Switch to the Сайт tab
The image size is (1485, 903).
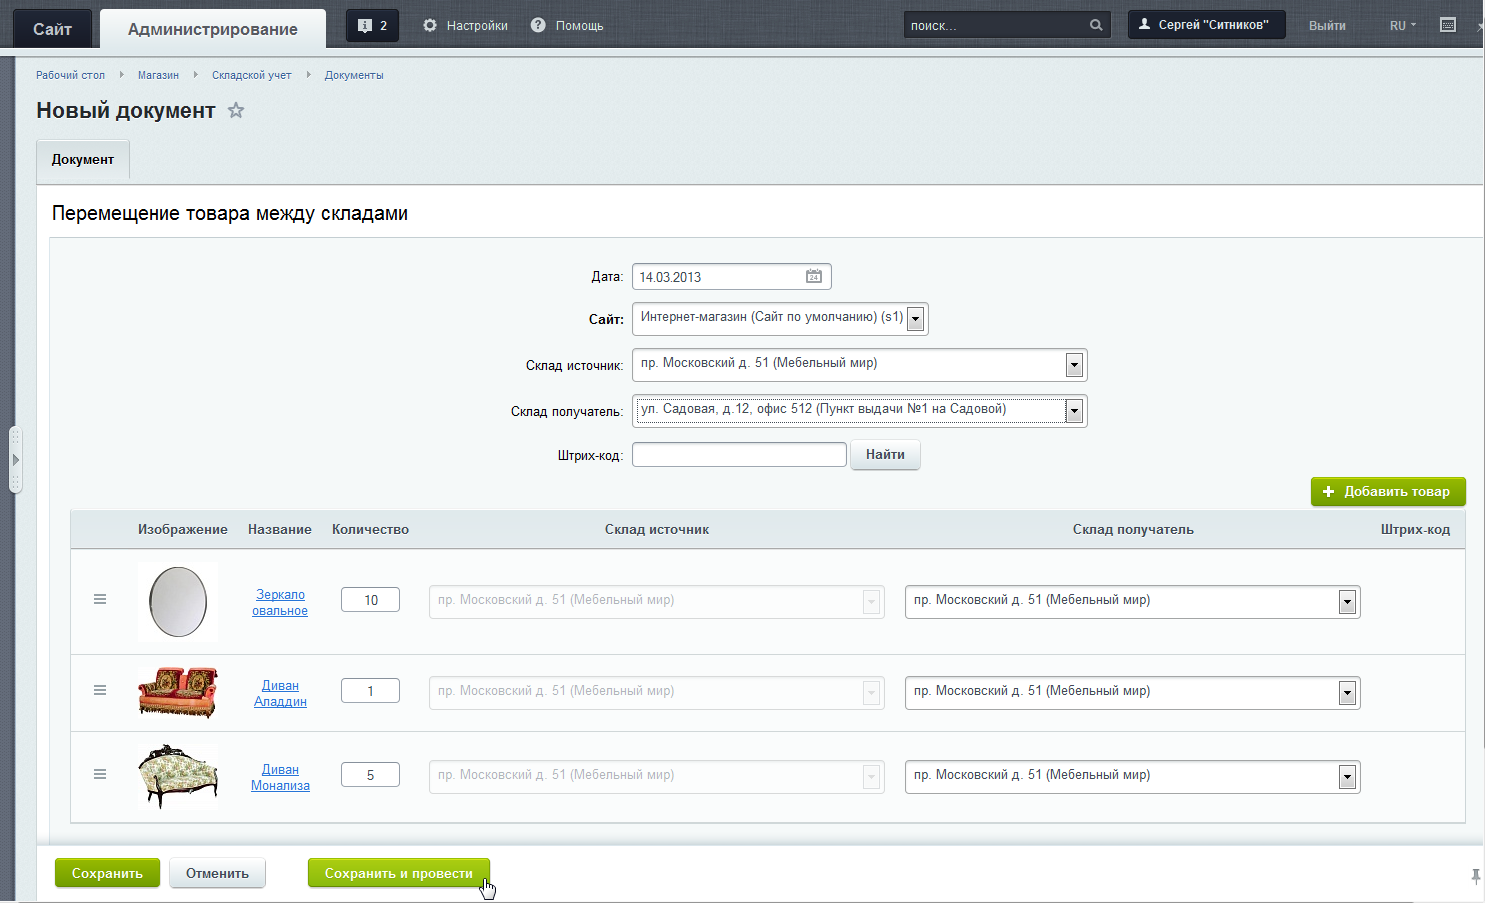52,29
